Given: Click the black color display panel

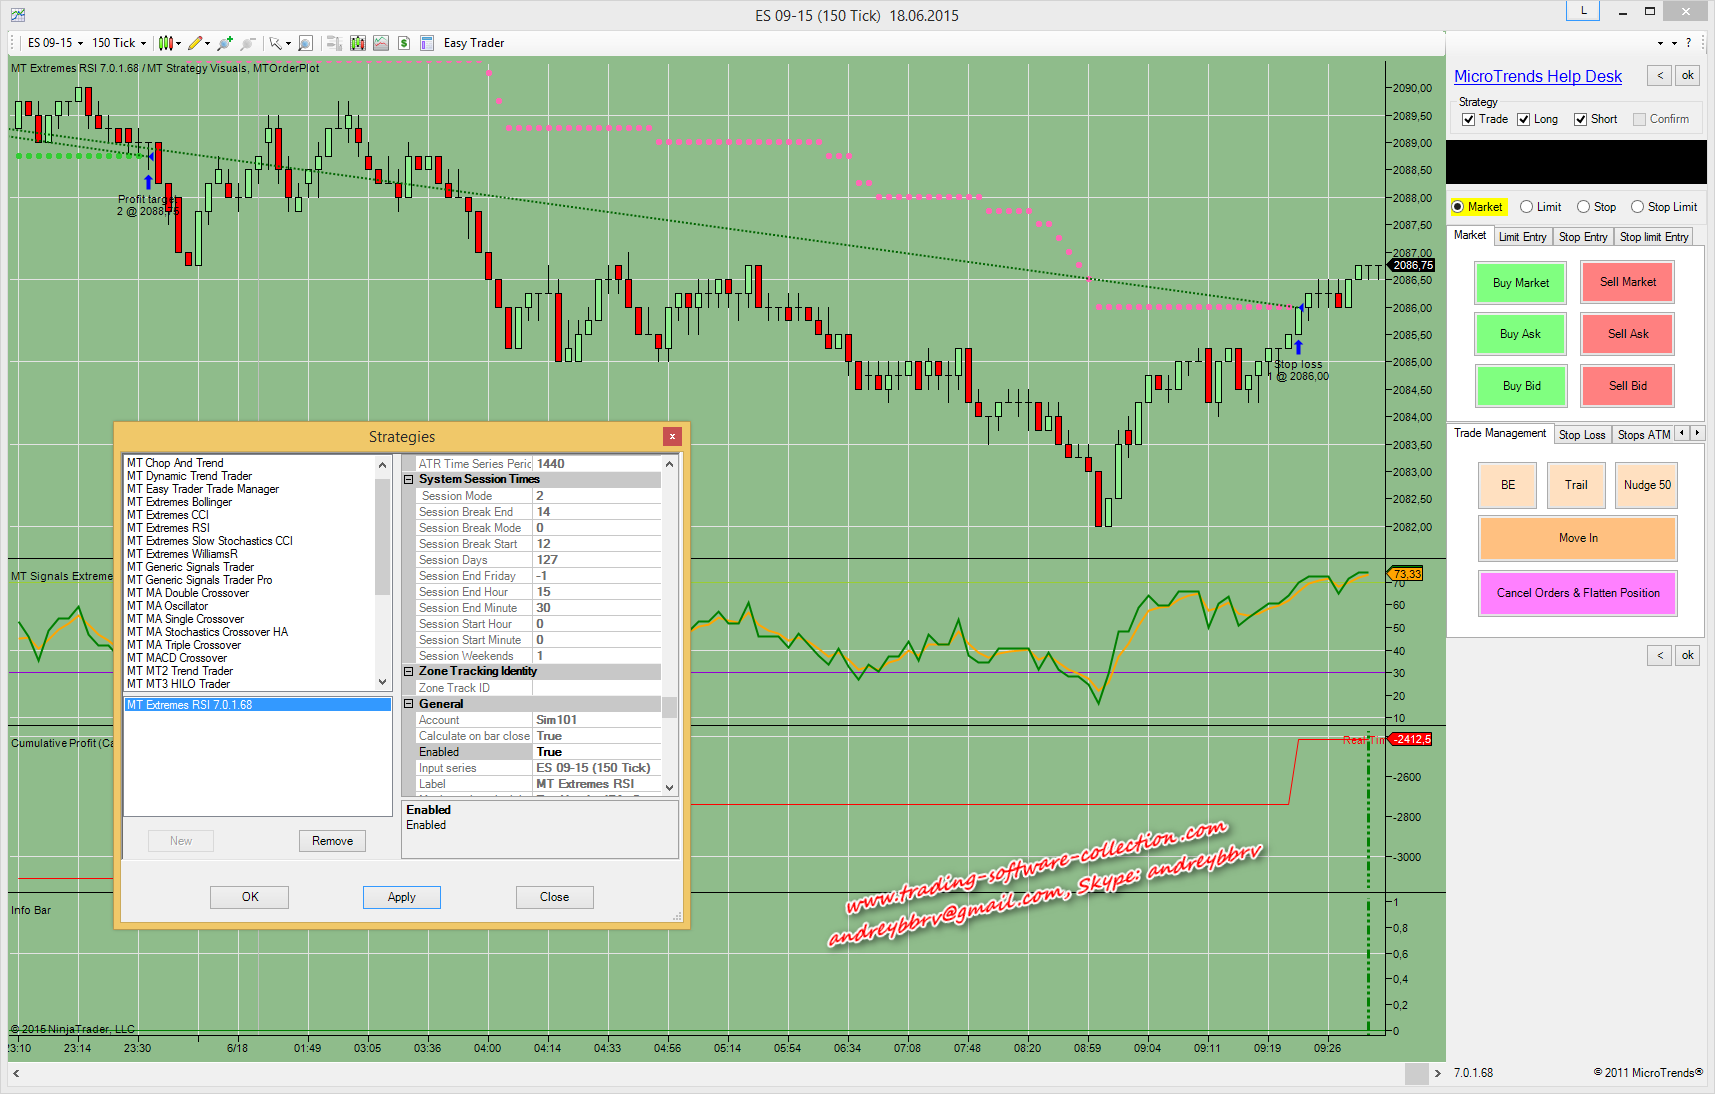Looking at the screenshot, I should (1576, 162).
